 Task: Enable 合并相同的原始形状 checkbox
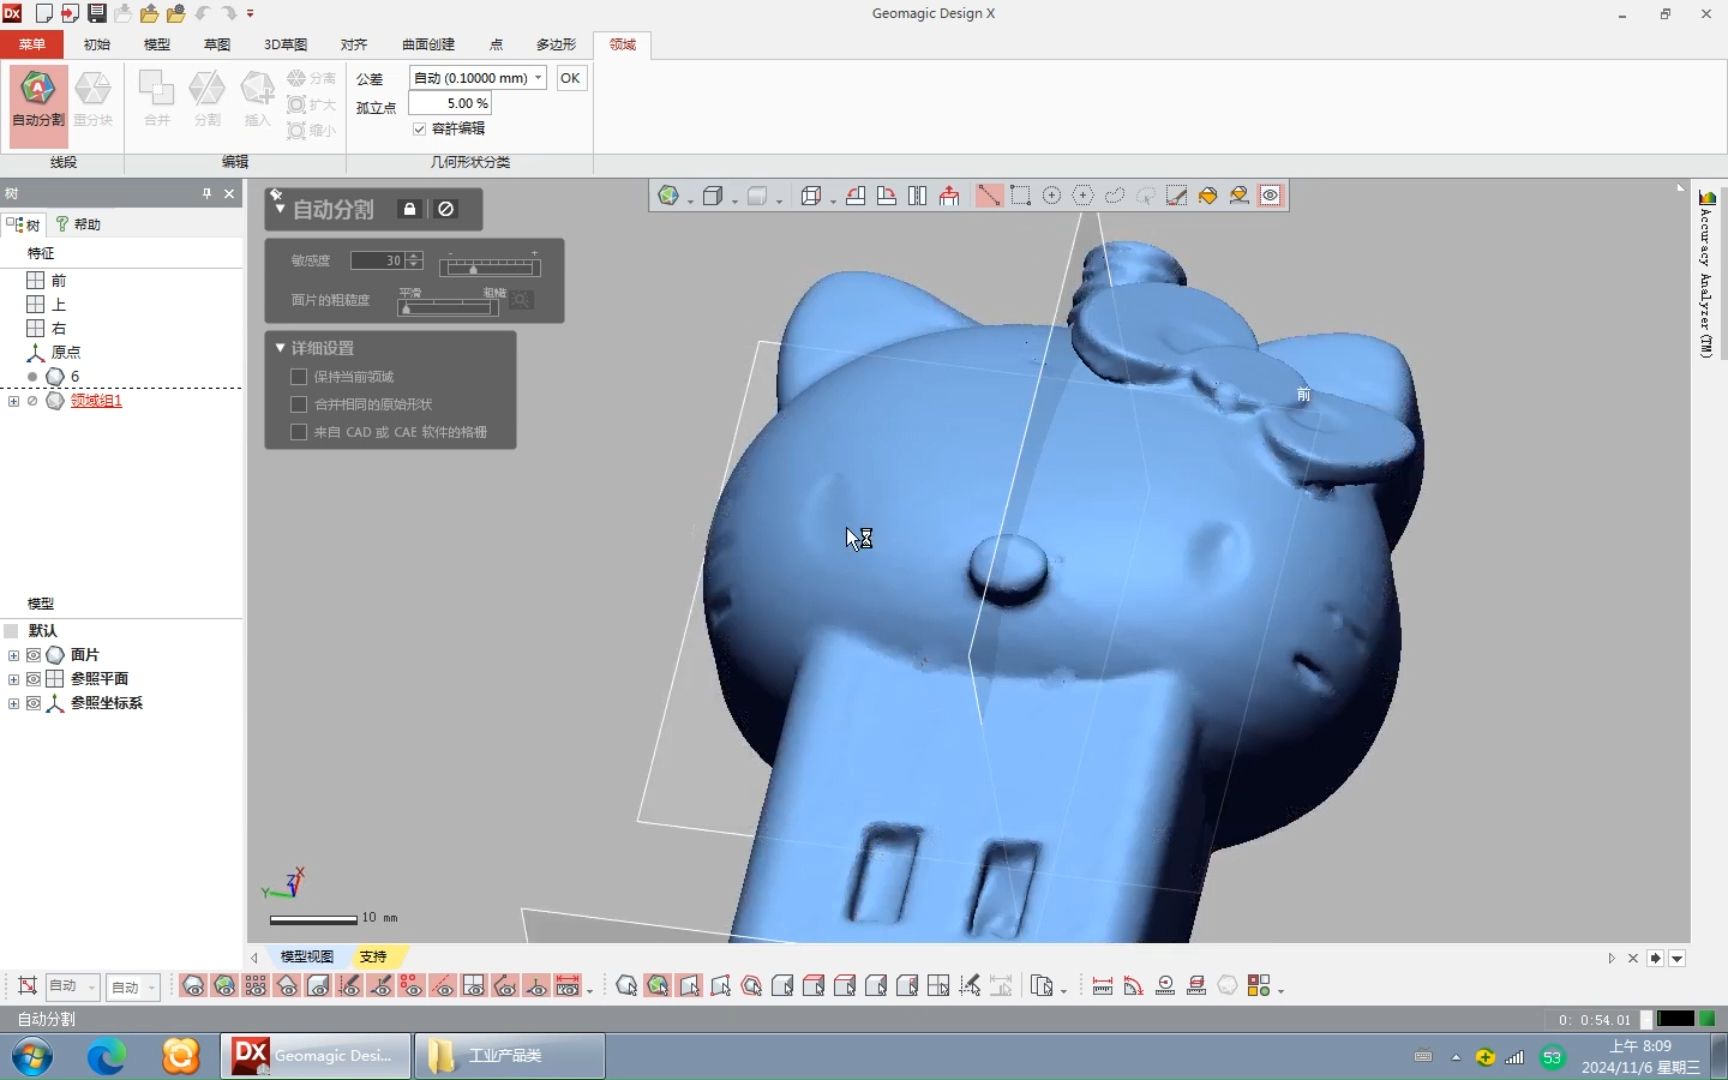tap(298, 404)
